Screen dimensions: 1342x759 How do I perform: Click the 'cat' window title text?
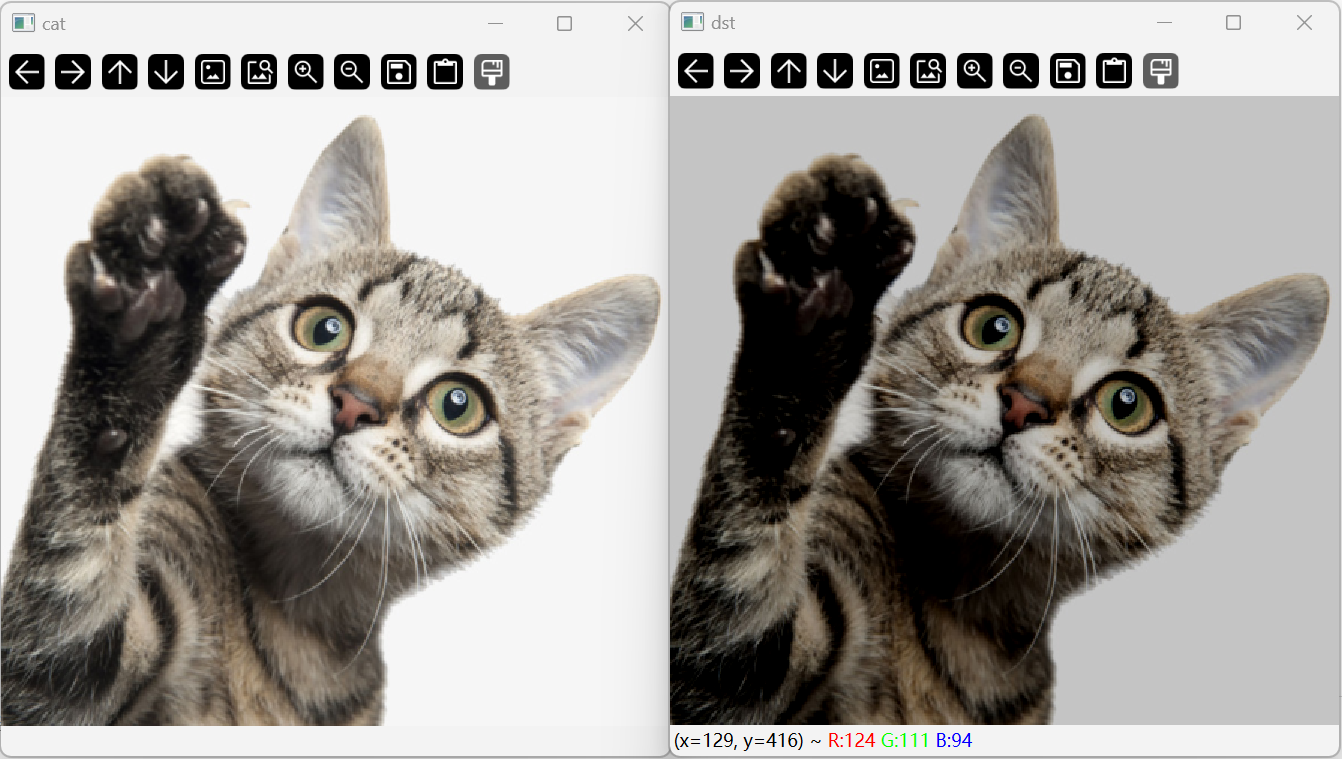pos(54,24)
